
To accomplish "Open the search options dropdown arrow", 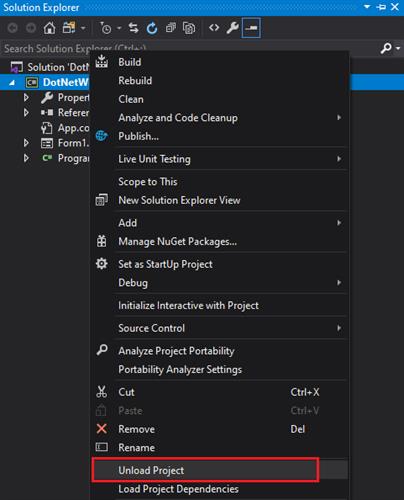I will point(398,48).
